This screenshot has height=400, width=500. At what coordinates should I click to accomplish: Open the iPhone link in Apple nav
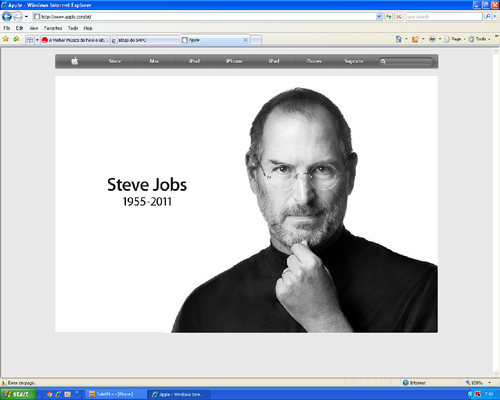[234, 61]
